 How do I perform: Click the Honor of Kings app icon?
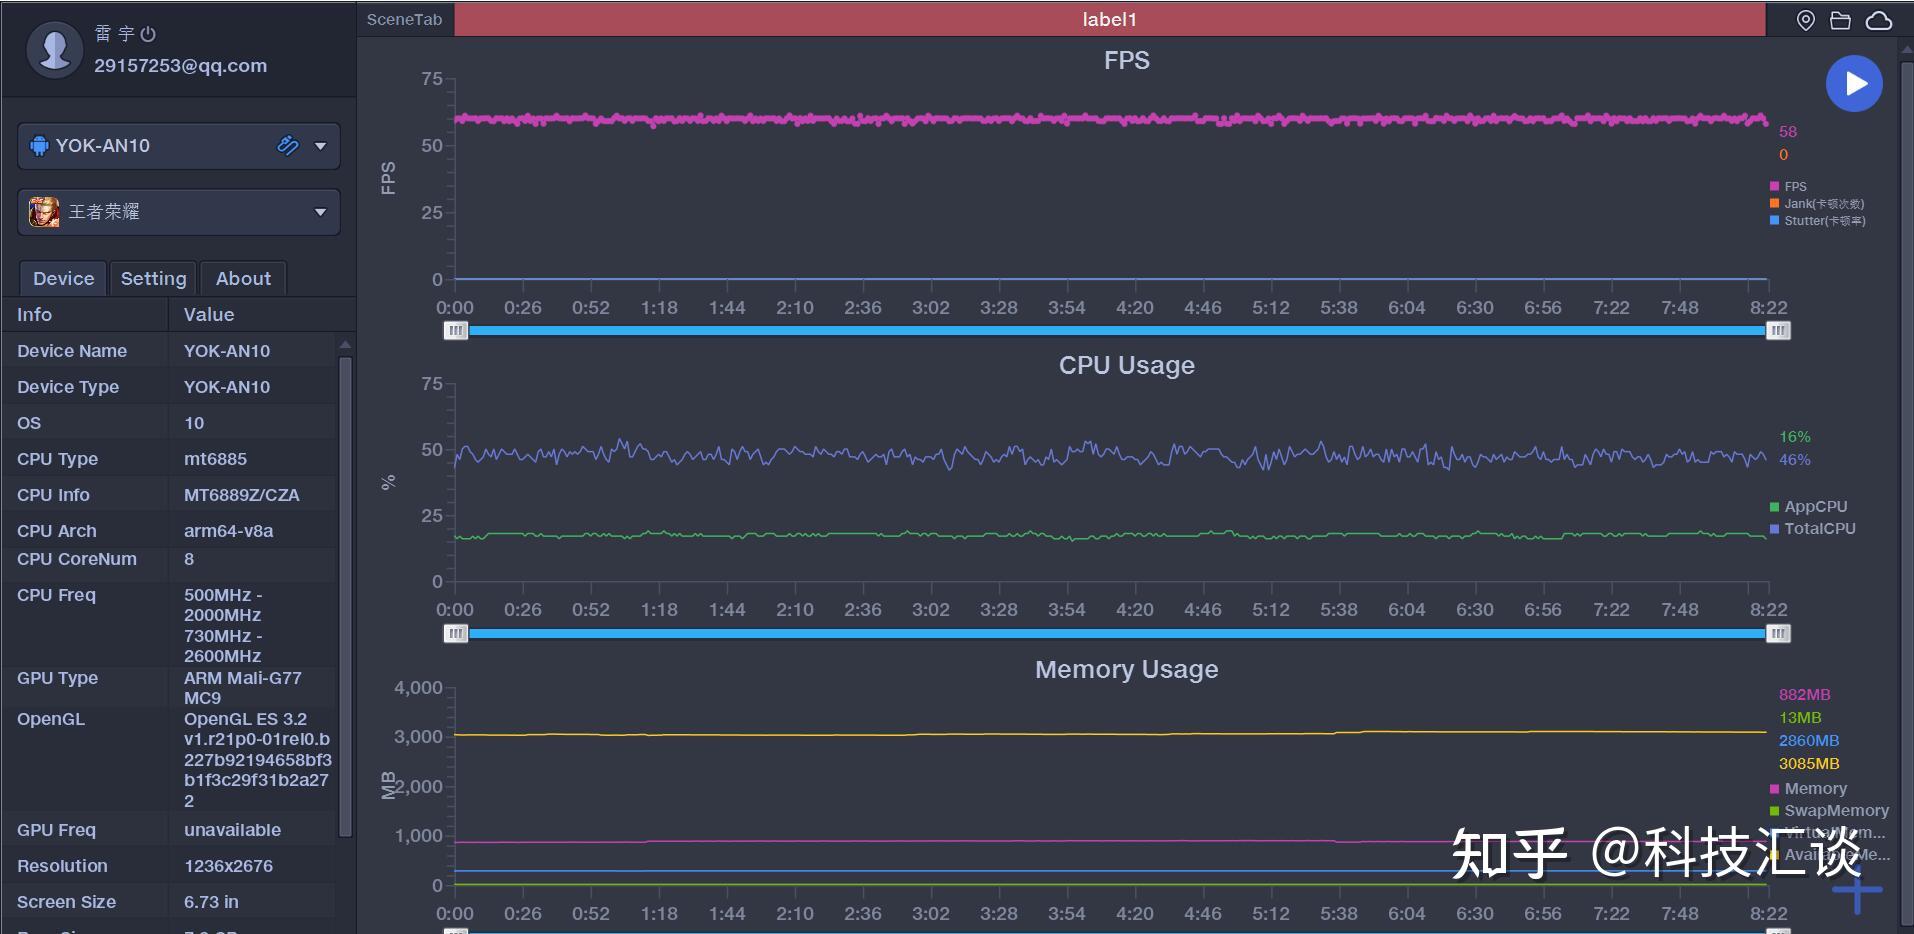44,212
